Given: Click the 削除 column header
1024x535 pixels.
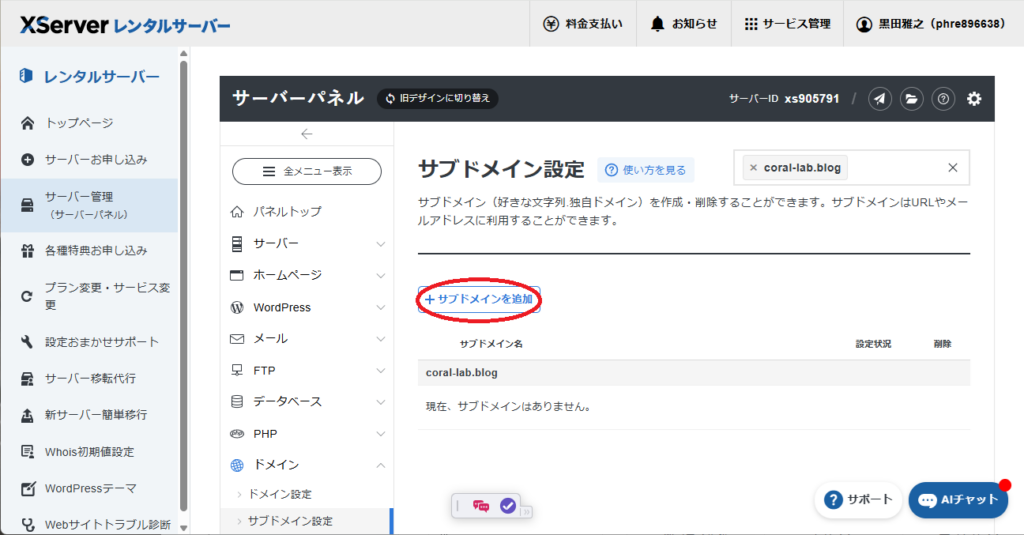Looking at the screenshot, I should (x=942, y=344).
